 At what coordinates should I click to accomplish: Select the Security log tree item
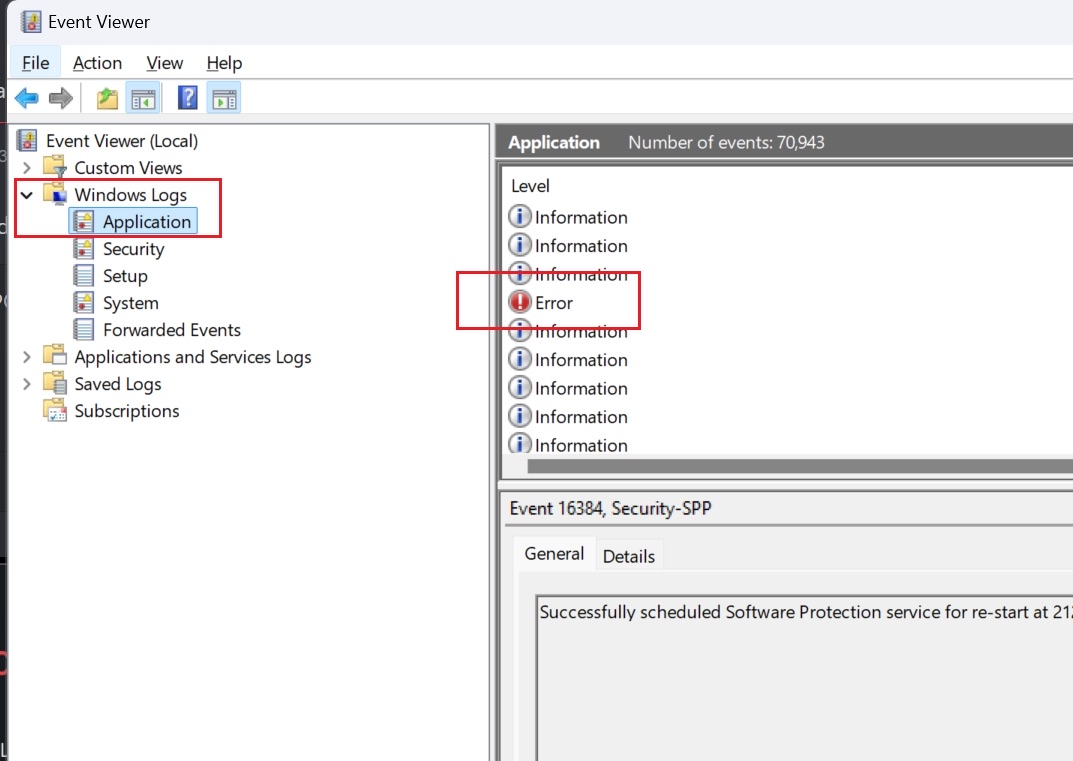coord(133,249)
